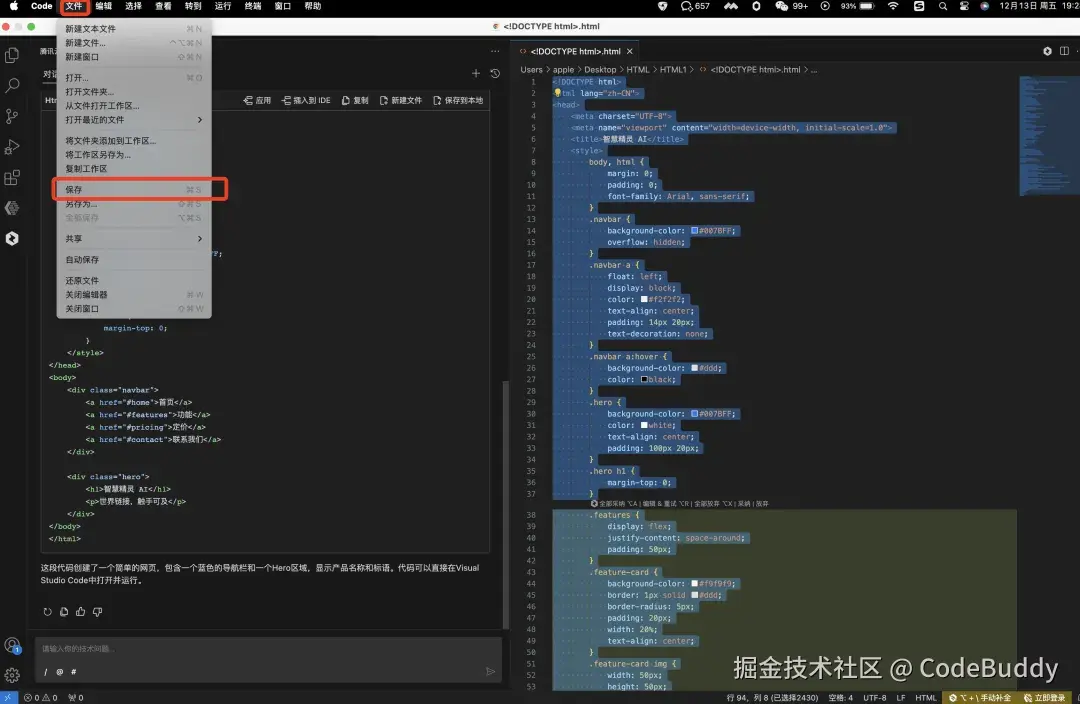Open the chat panel more actions ellipsis
The width and height of the screenshot is (1080, 704).
click(x=495, y=51)
